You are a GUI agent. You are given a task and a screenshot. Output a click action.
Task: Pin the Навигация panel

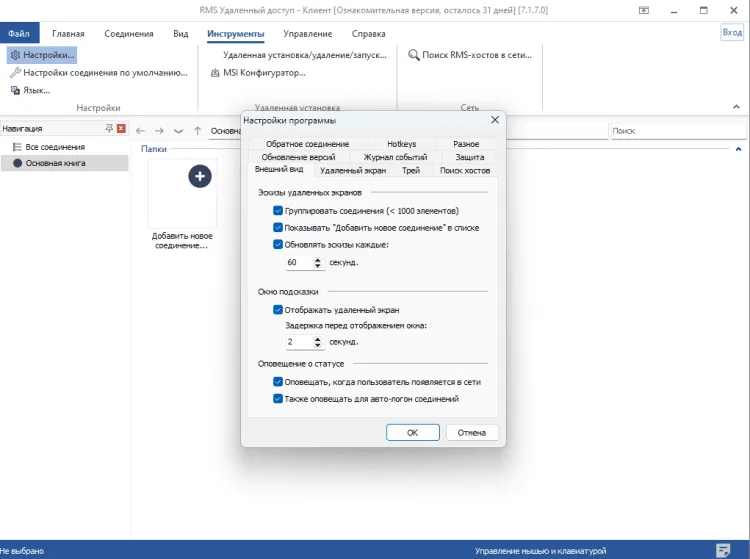click(x=109, y=128)
